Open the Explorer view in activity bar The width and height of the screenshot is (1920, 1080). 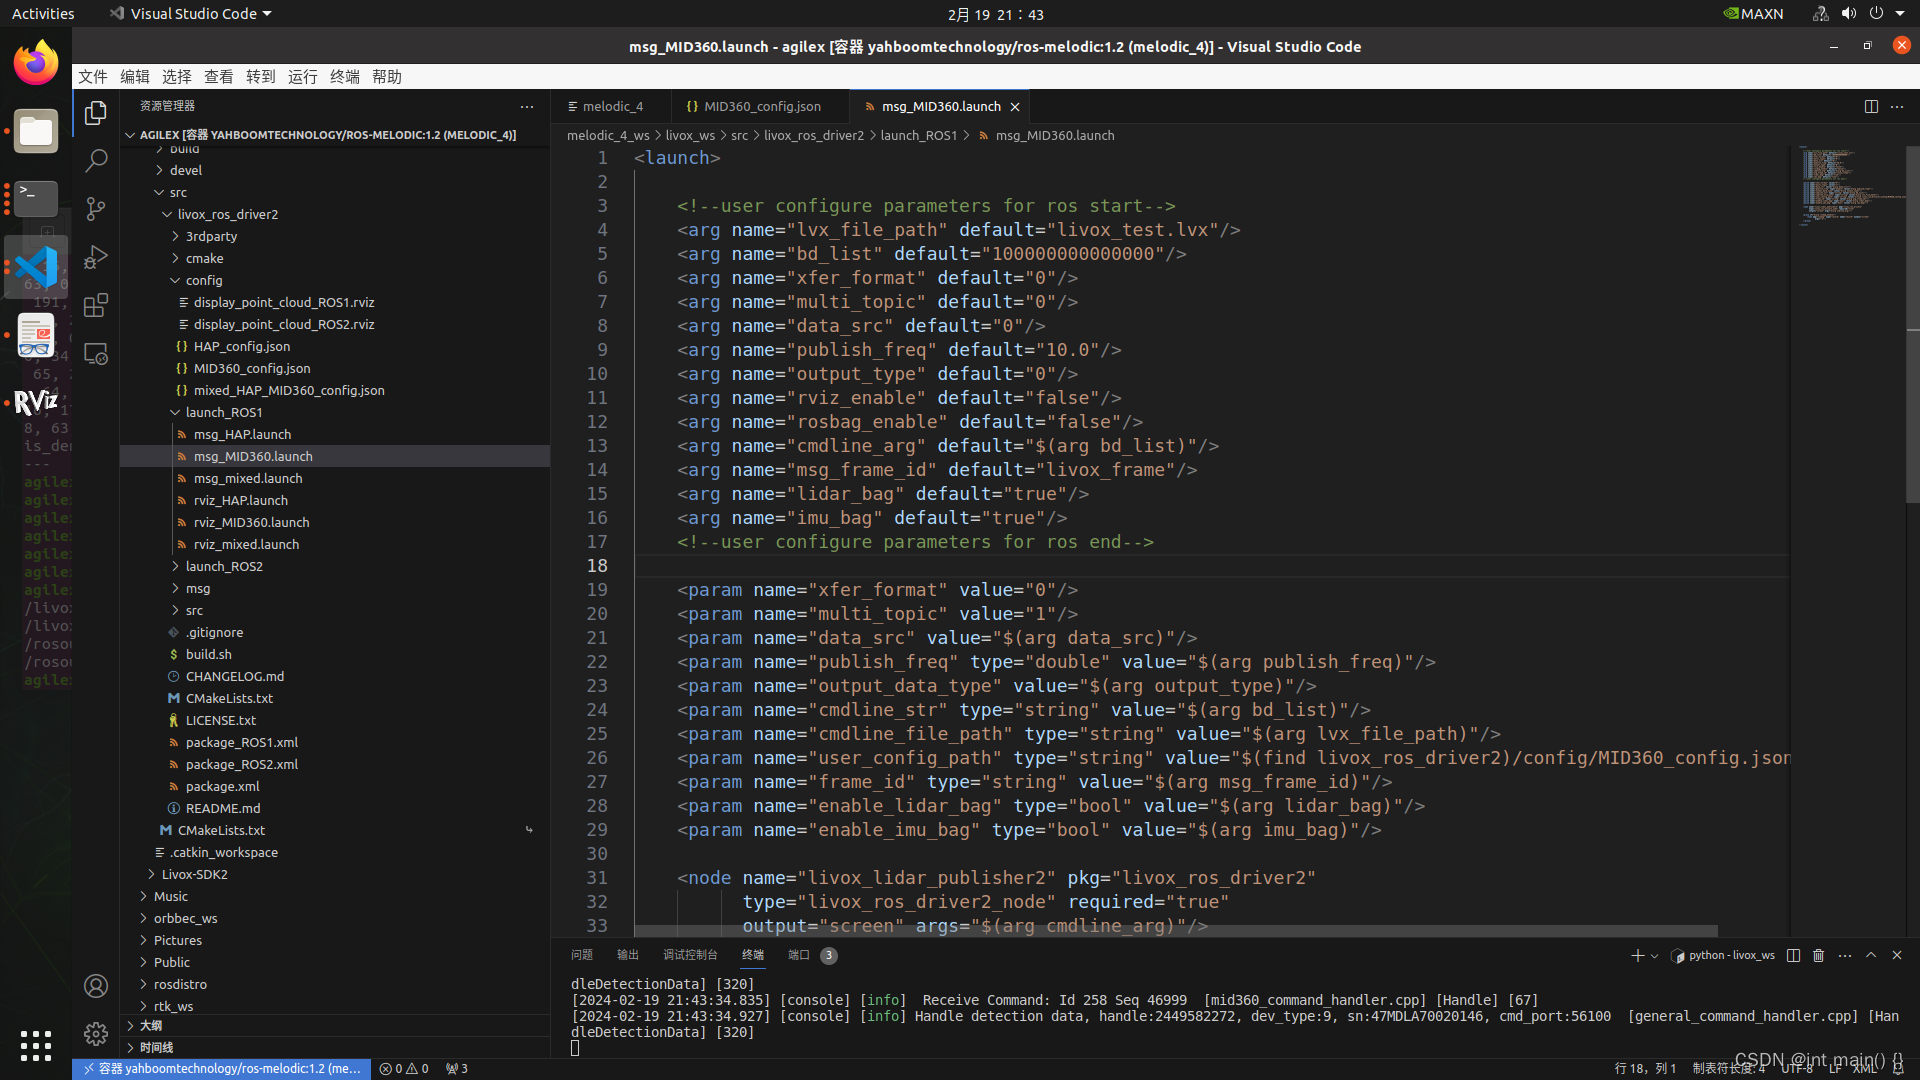96,113
